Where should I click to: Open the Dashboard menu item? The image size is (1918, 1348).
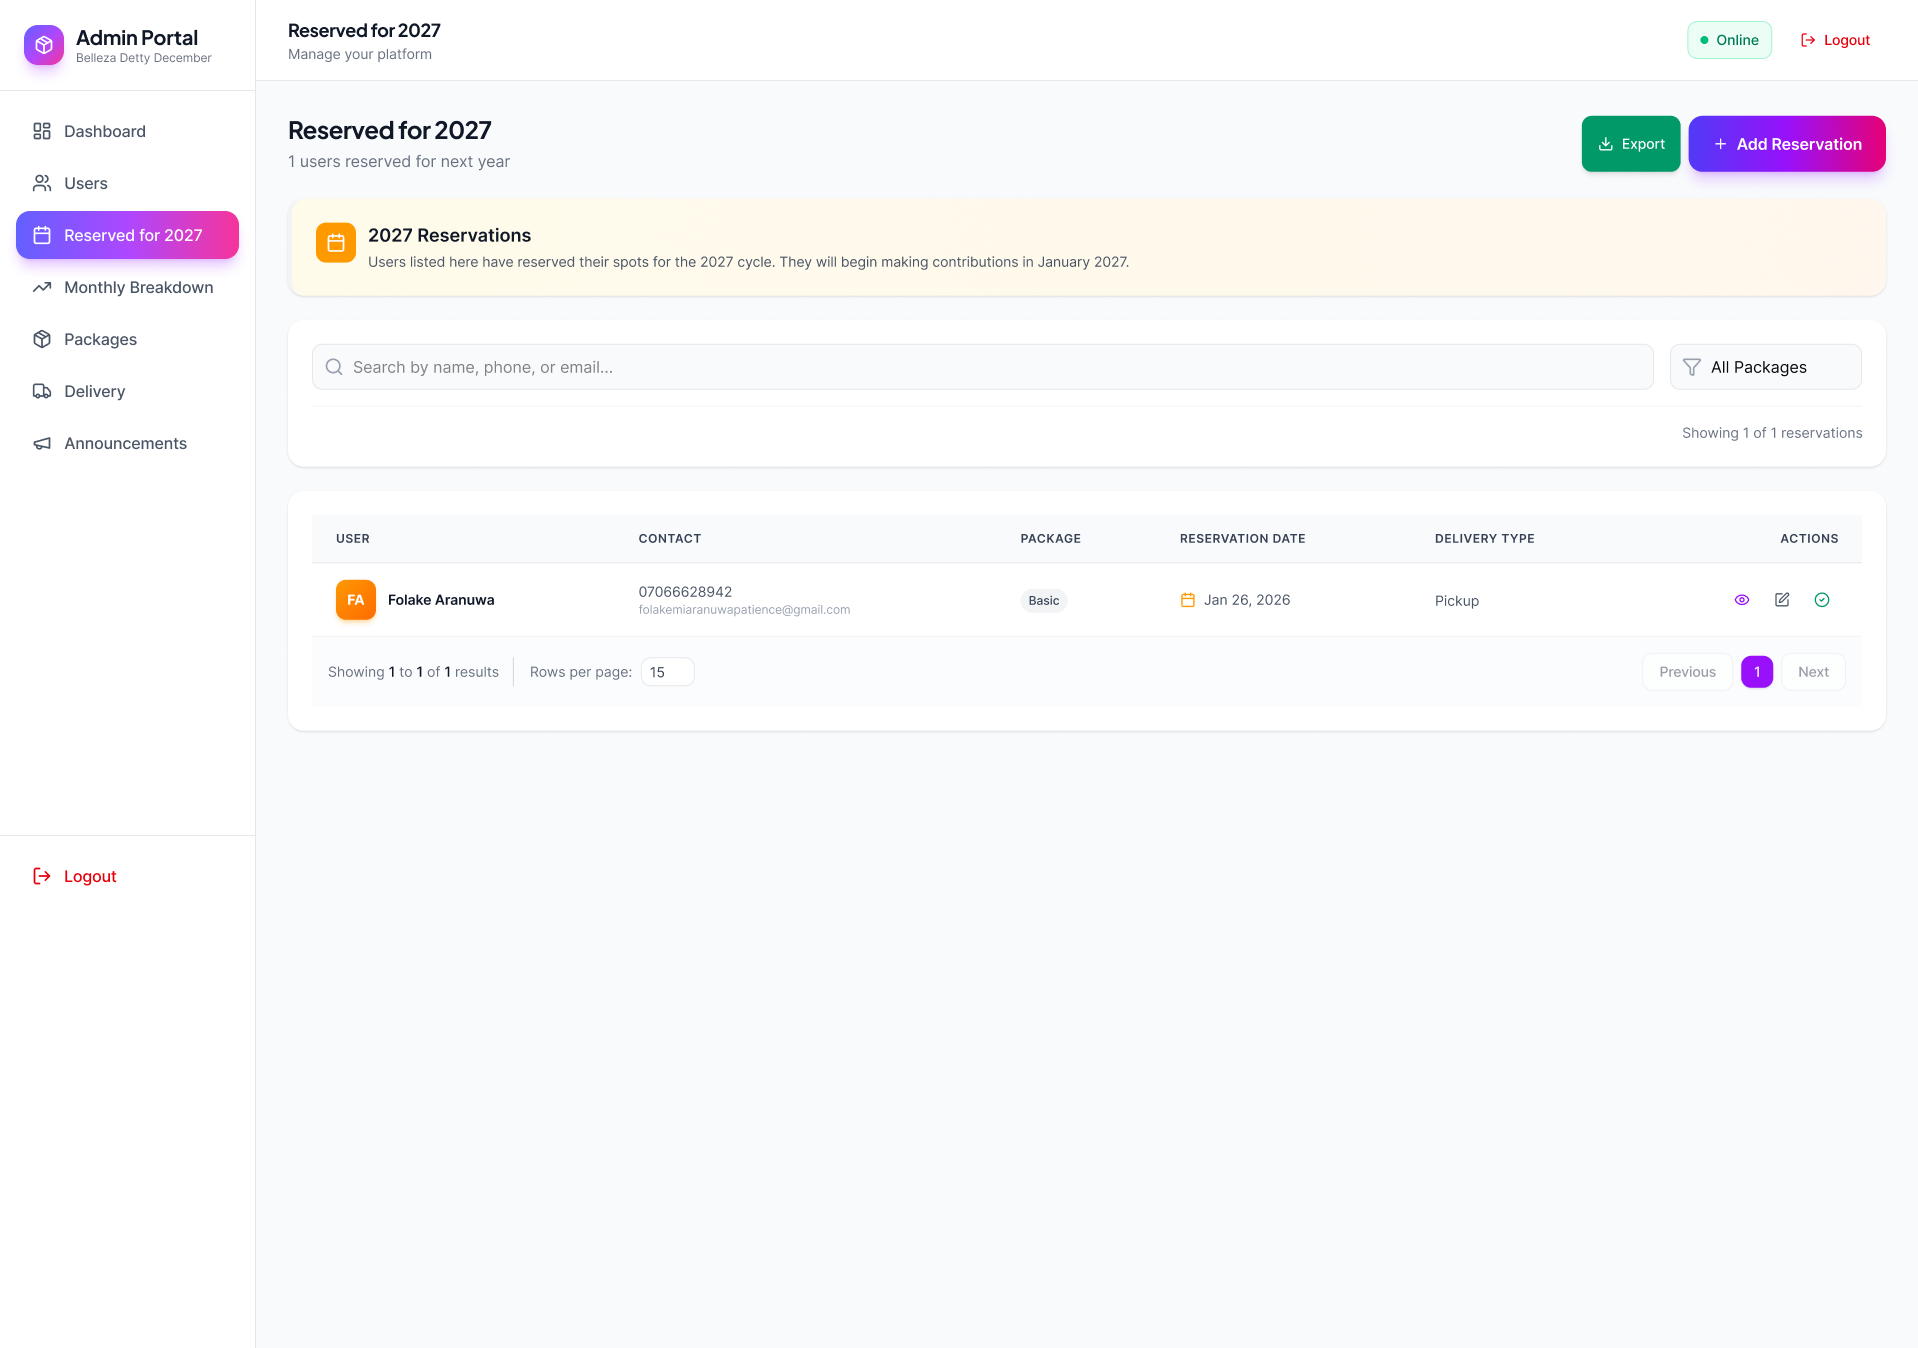coord(104,131)
